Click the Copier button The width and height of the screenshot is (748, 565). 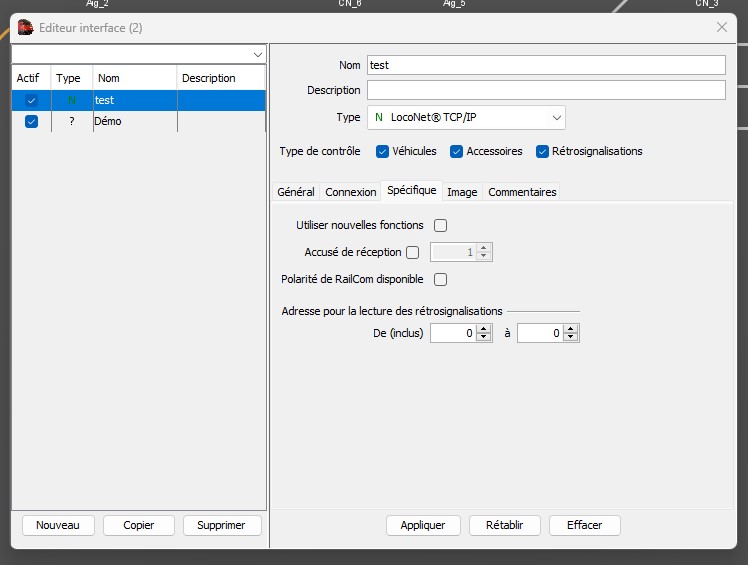(x=139, y=525)
